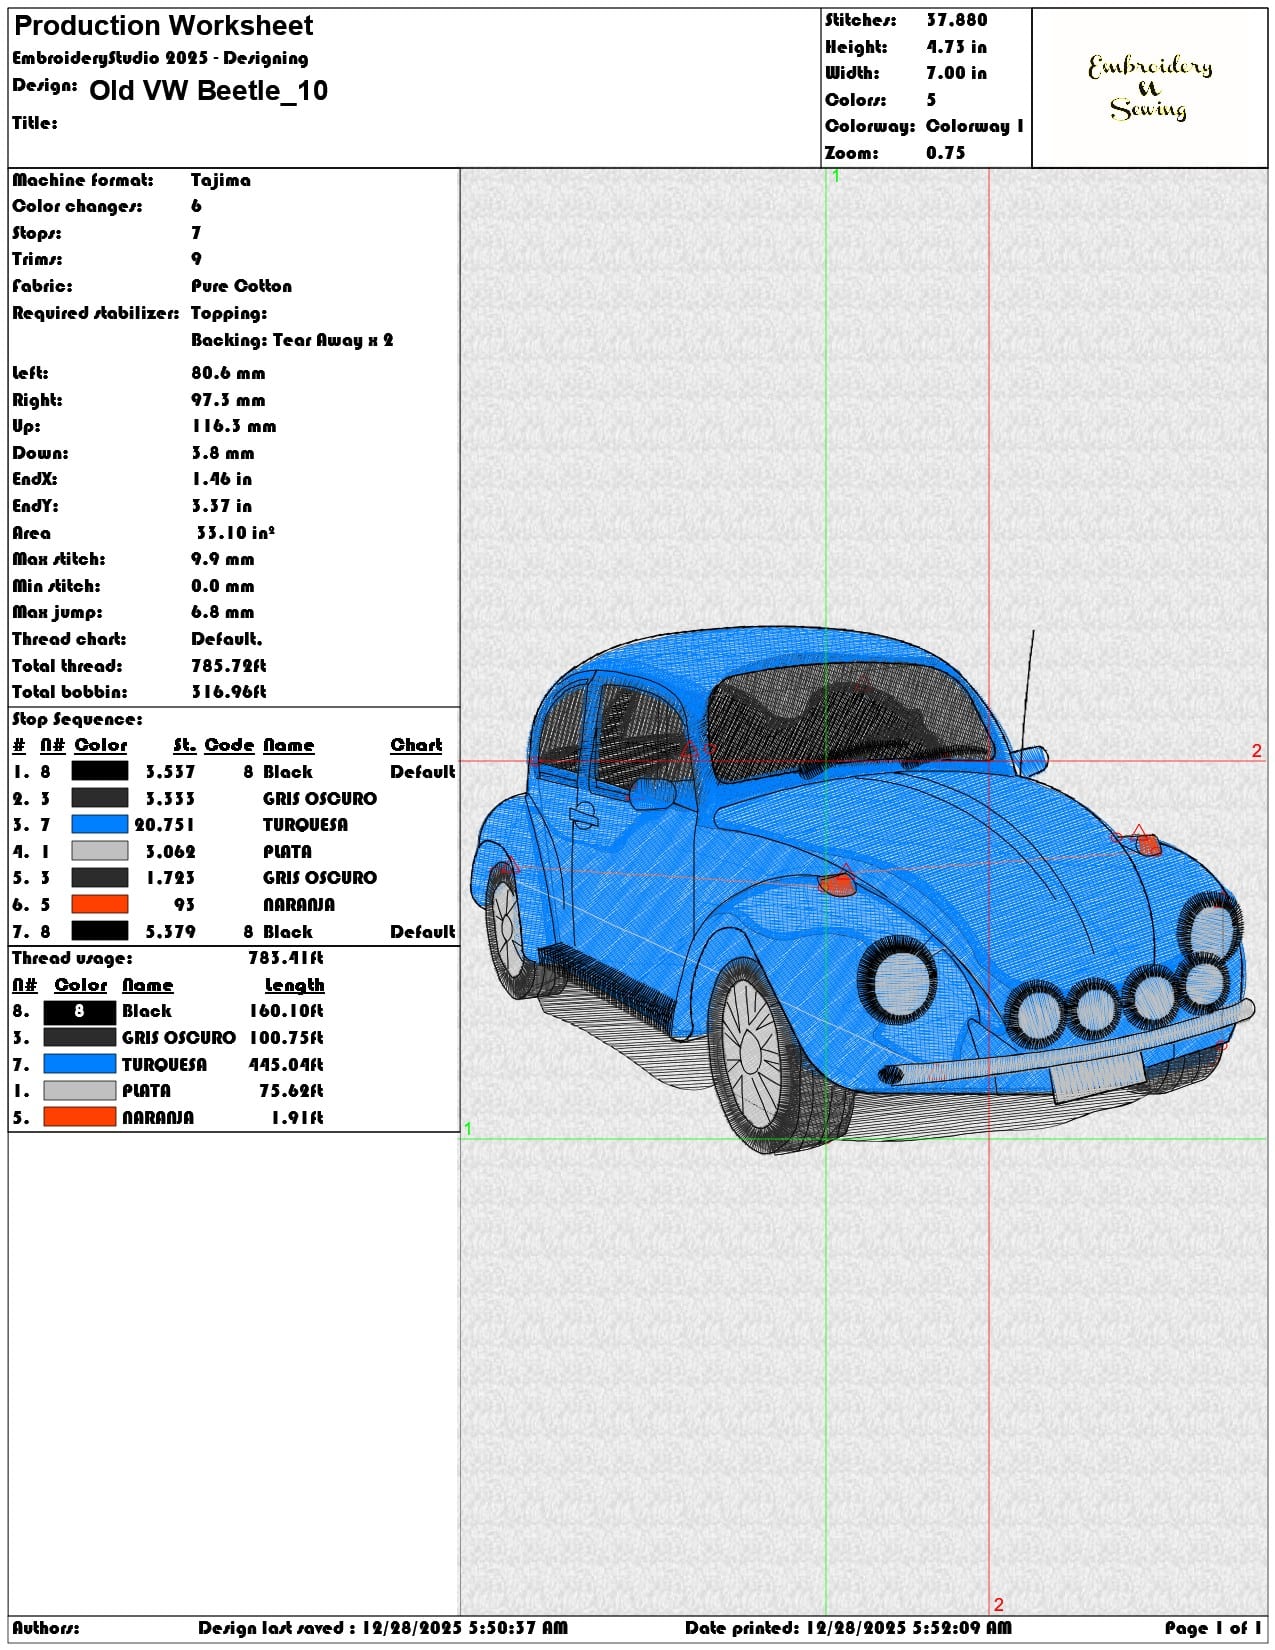Screen dimensions: 1275x1650
Task: Click the Stitches value '37,880'
Action: (x=957, y=20)
